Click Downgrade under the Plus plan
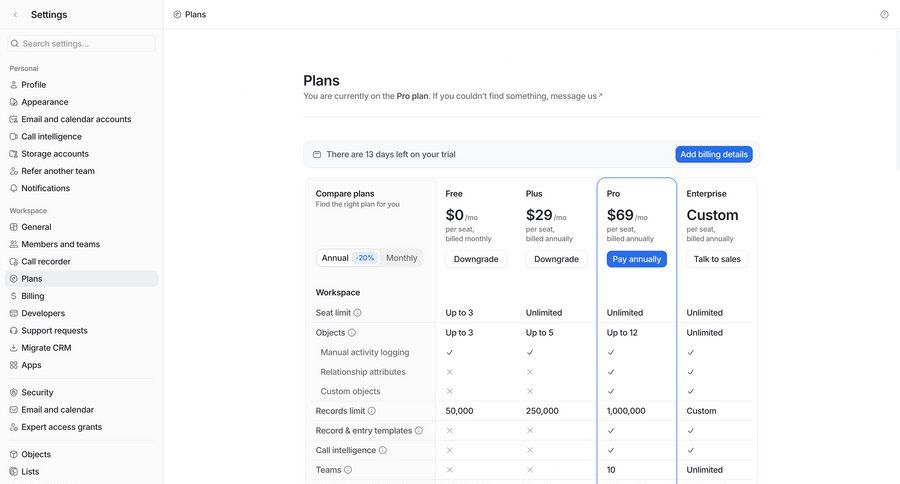The height and width of the screenshot is (484, 900). 556,259
